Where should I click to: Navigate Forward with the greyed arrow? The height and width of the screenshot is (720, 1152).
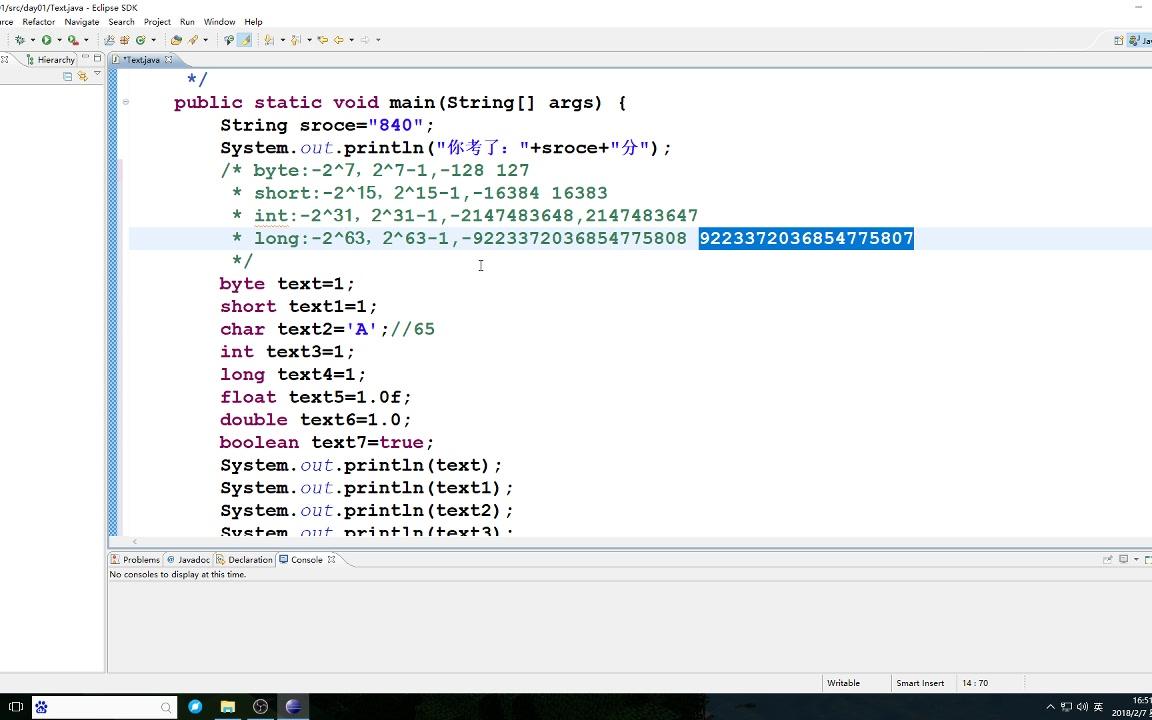tap(365, 40)
